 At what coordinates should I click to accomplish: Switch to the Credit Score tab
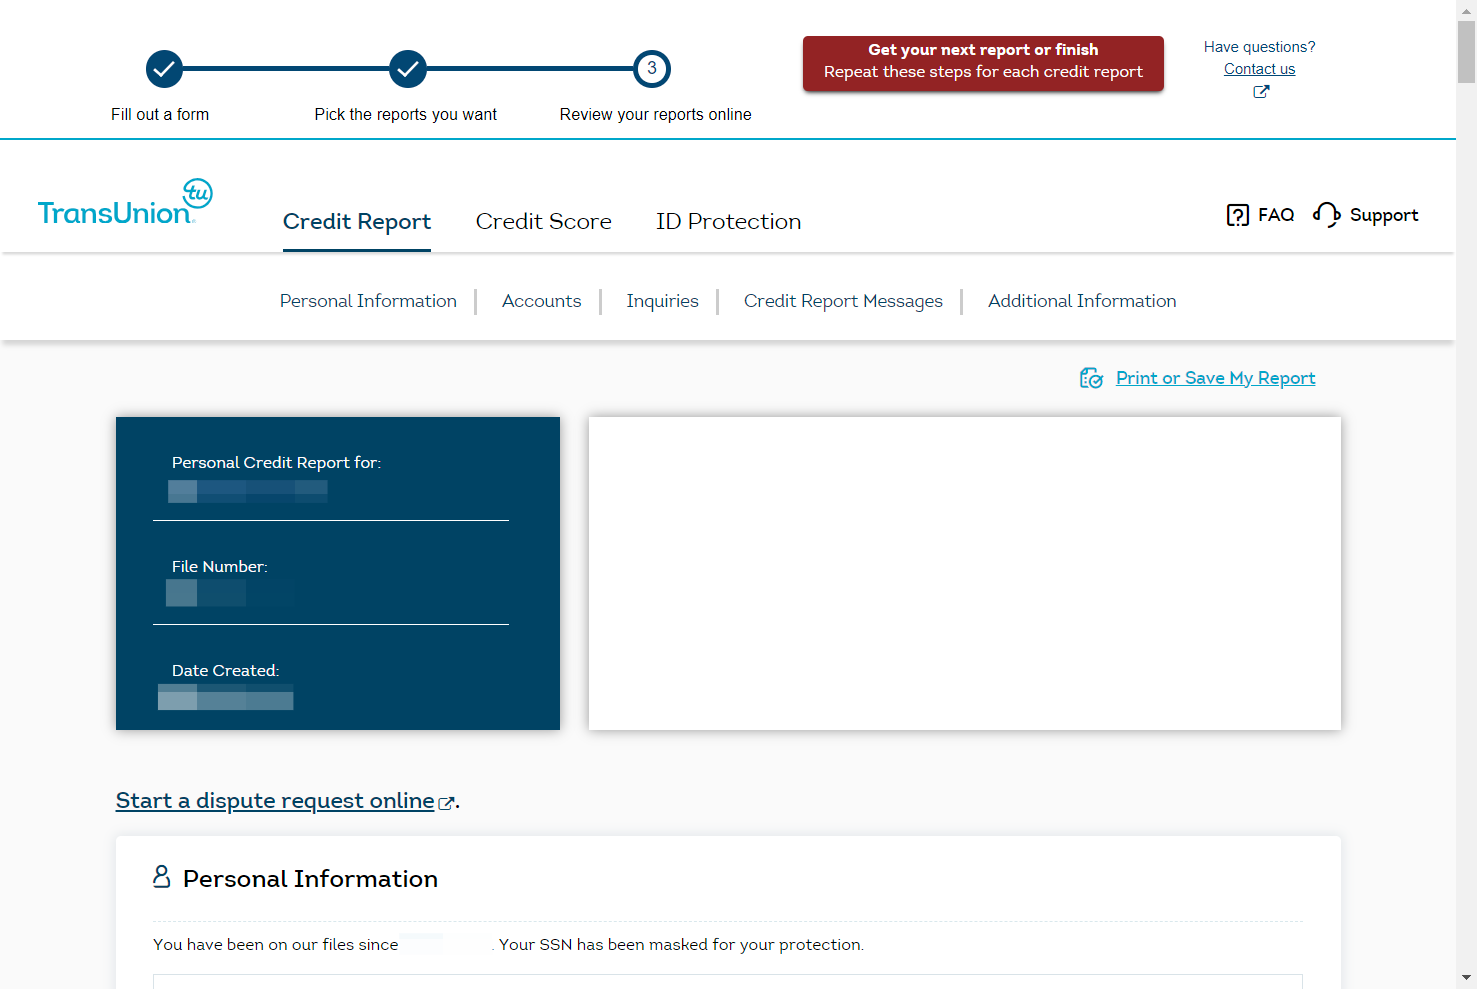(544, 221)
